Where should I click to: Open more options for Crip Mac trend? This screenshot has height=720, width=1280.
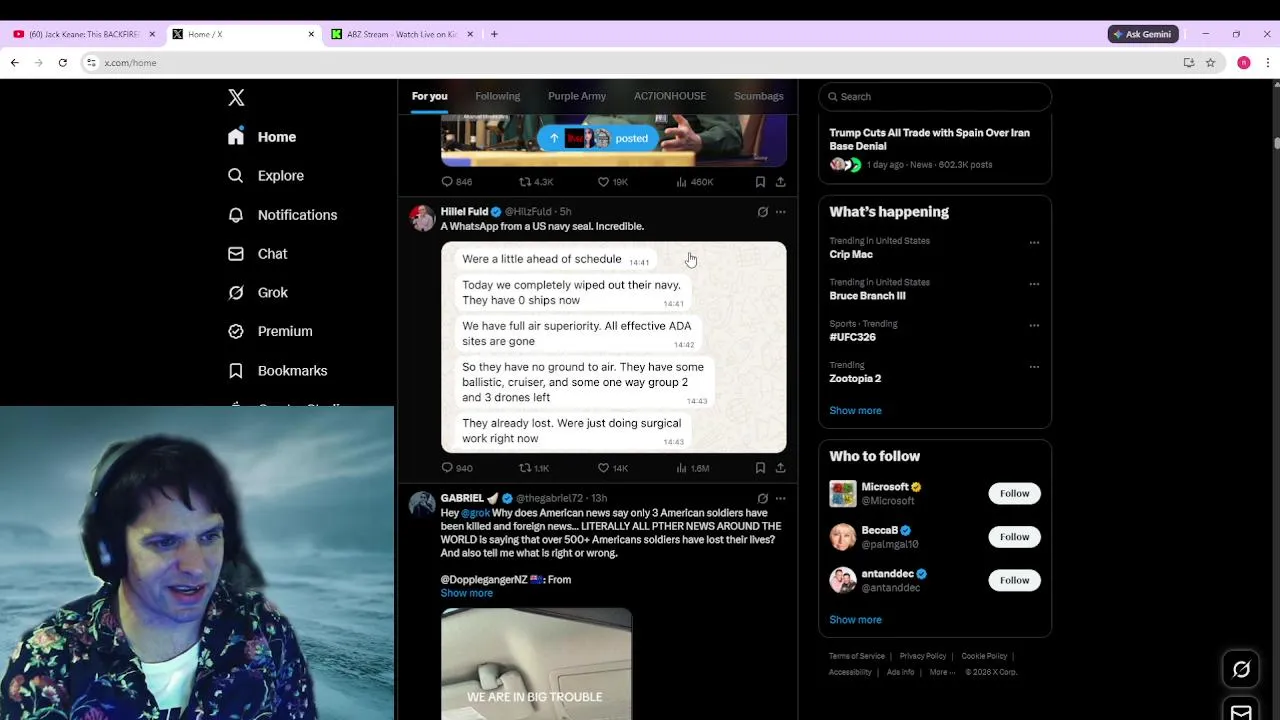(1034, 242)
